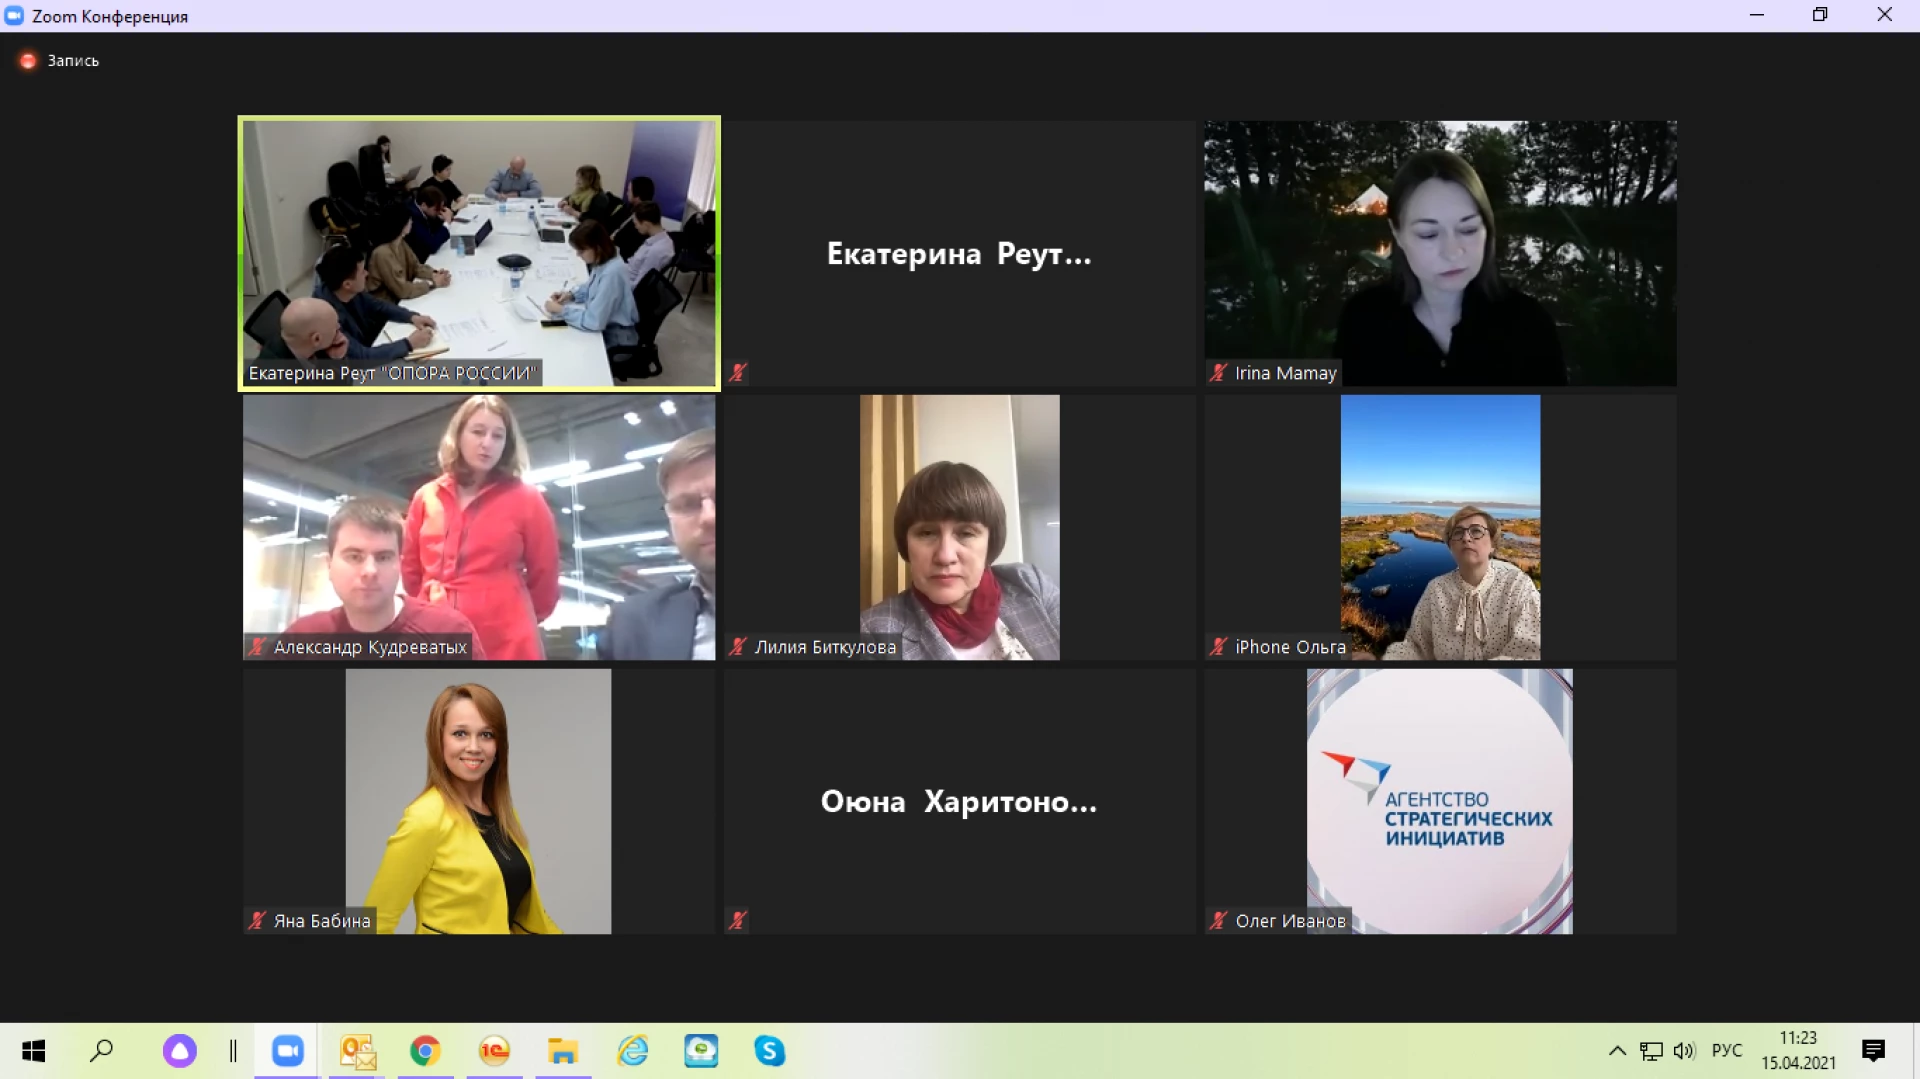
Task: Click muted mic icon next to Олег Иванов
Action: coord(1218,920)
